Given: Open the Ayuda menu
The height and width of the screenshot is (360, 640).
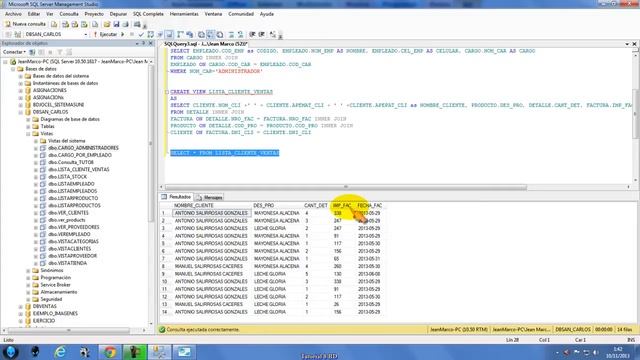Looking at the screenshot, I should [x=267, y=14].
